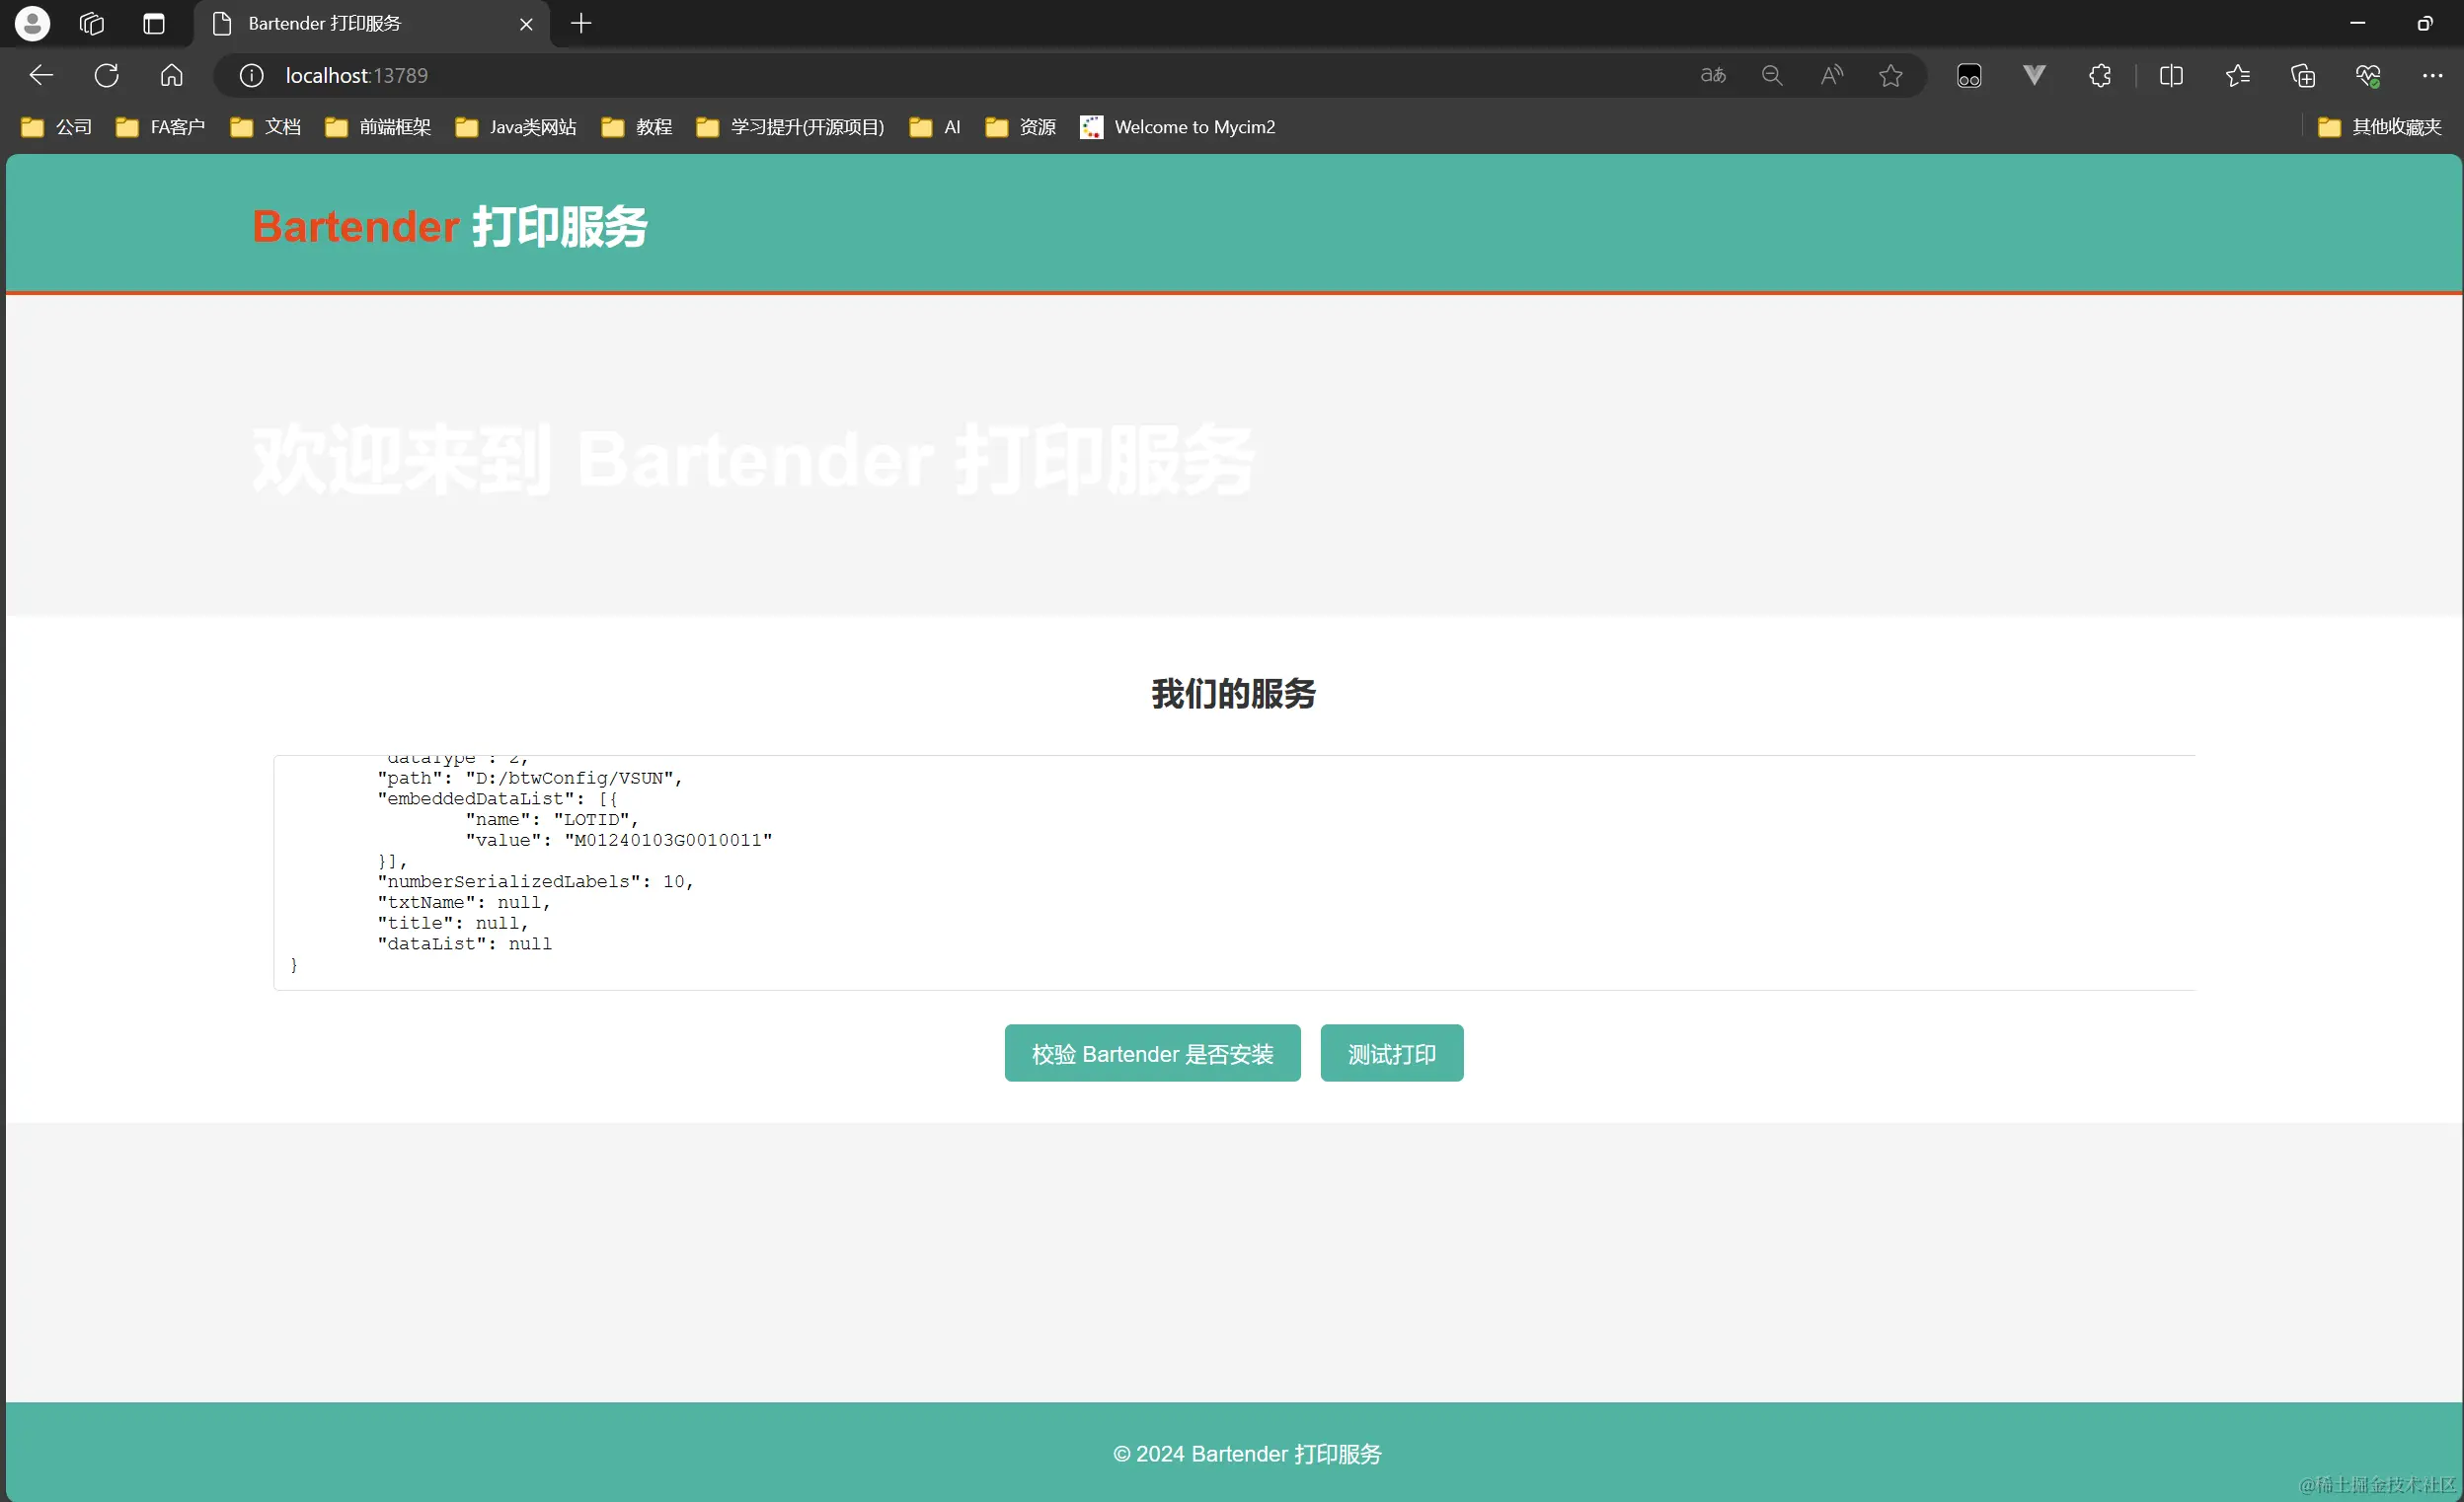Expand the Java类网站 bookmarks folder

516,127
